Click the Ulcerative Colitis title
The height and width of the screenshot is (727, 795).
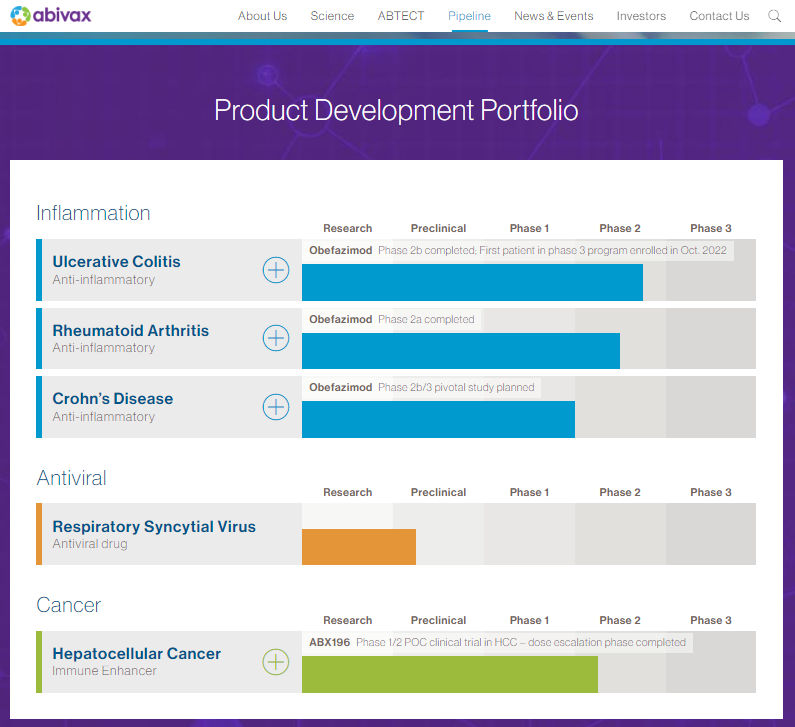tap(117, 262)
